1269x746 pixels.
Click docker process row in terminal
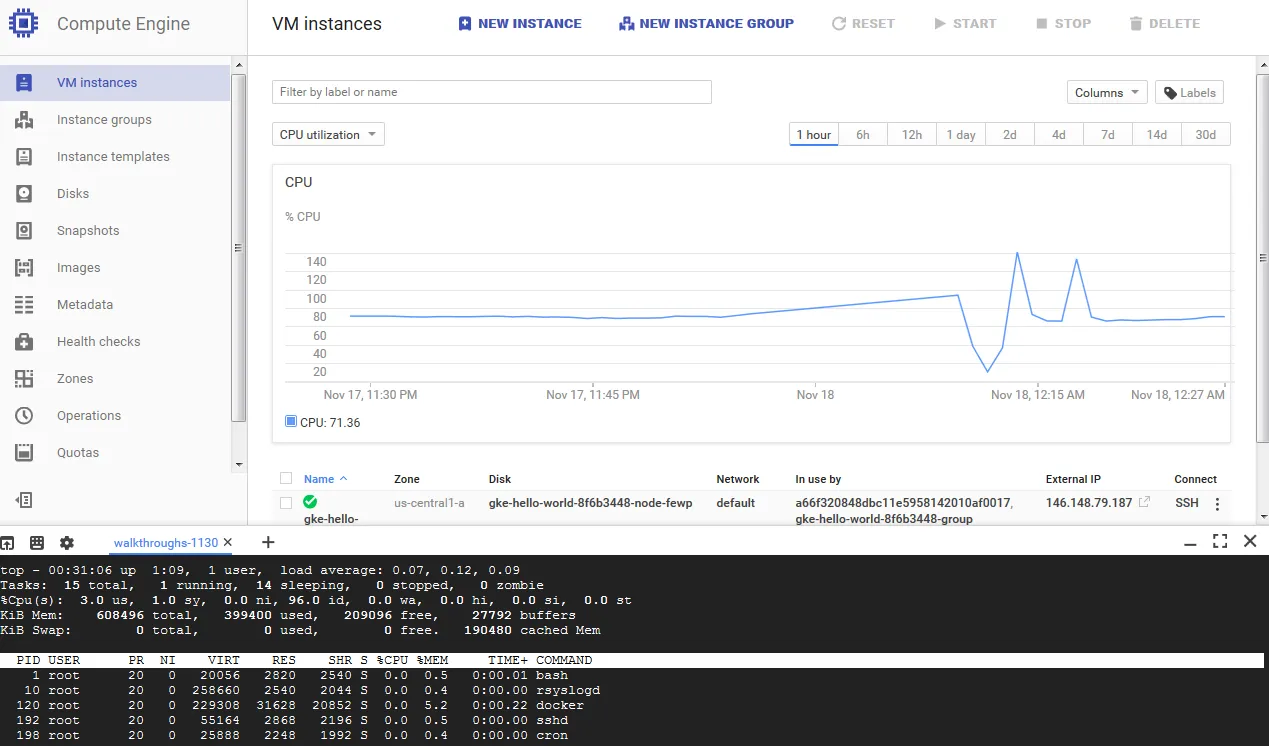632,705
